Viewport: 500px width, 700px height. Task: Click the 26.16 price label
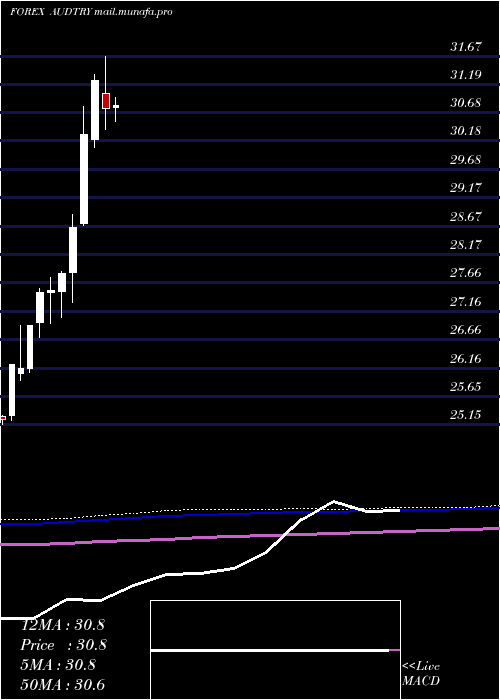click(x=466, y=358)
